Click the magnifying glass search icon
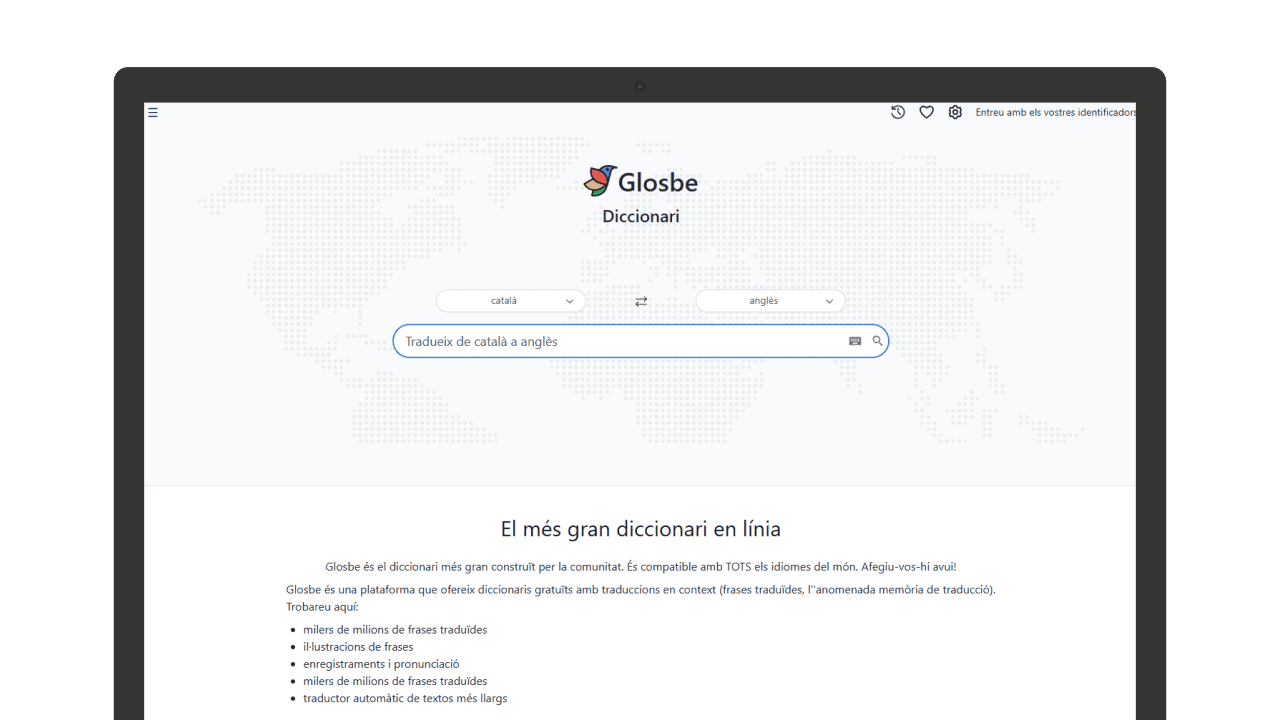 click(877, 341)
